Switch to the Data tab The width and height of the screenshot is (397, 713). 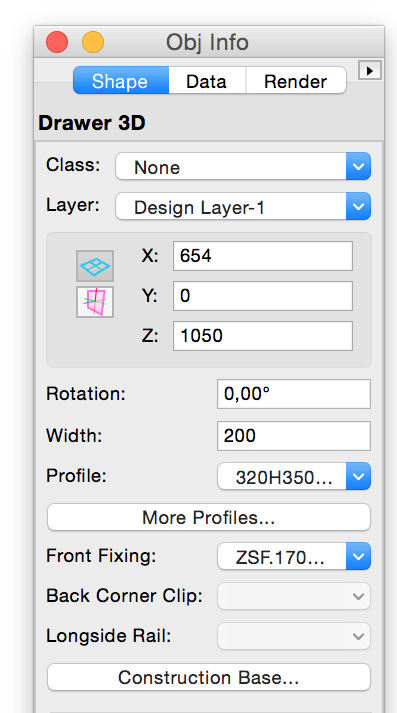click(207, 80)
